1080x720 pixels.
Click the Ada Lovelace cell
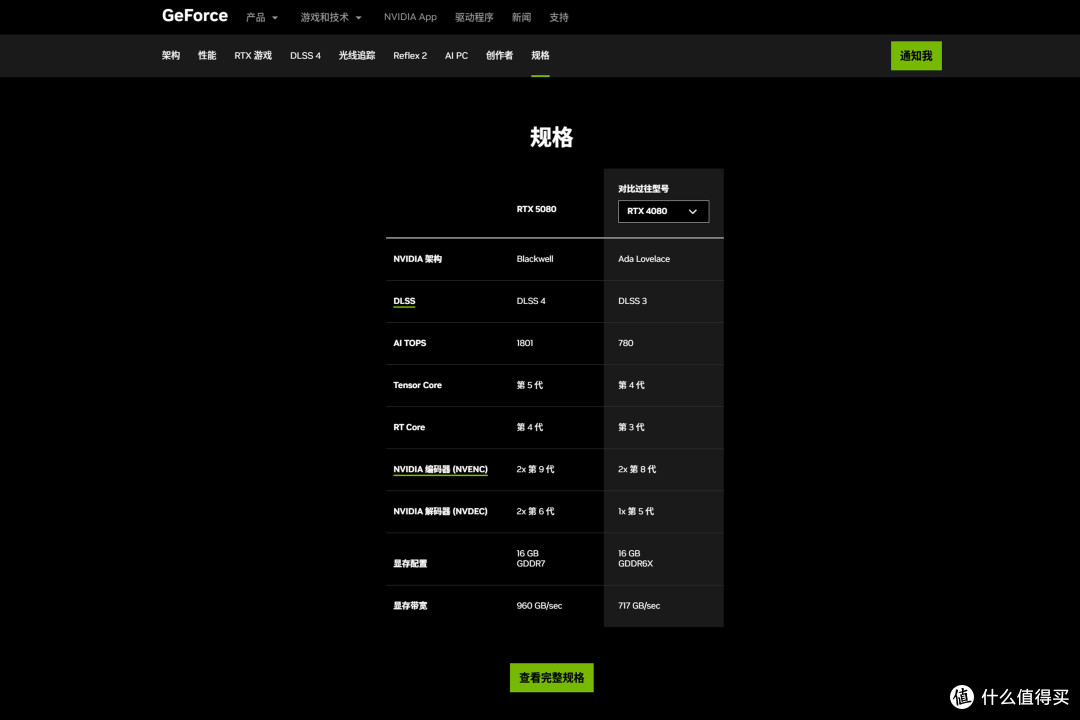[643, 259]
